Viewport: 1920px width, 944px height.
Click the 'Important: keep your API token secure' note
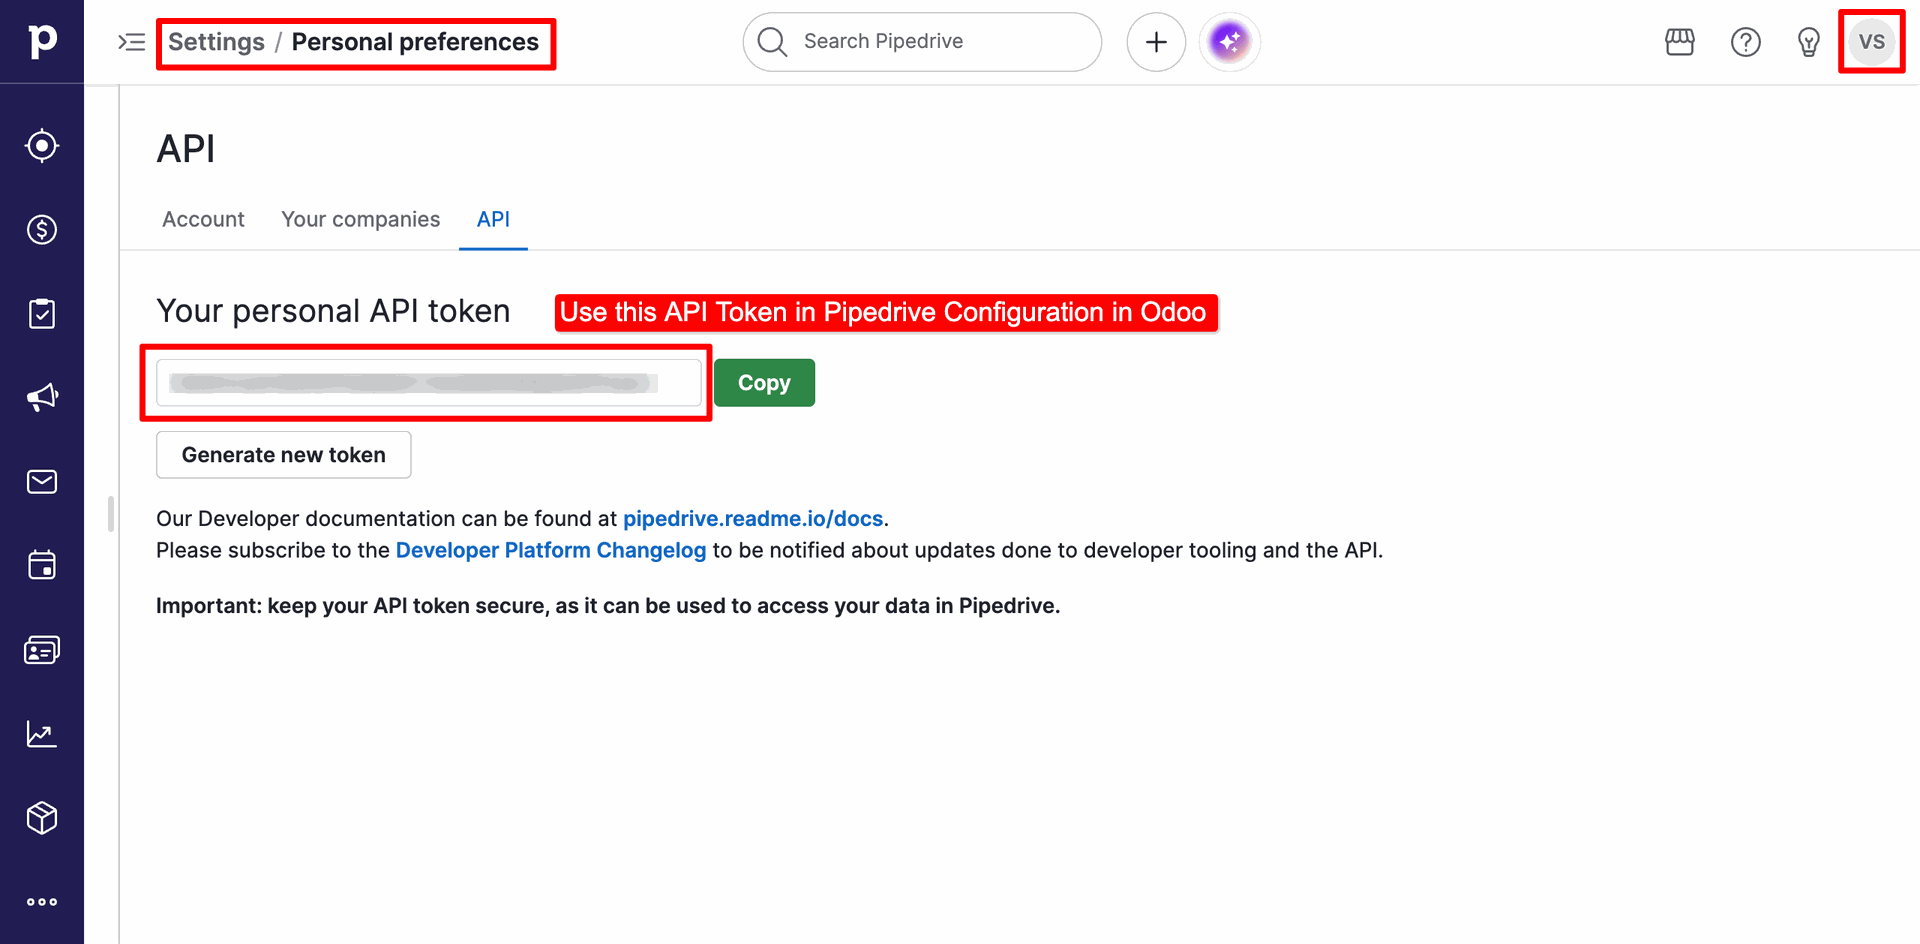point(608,606)
